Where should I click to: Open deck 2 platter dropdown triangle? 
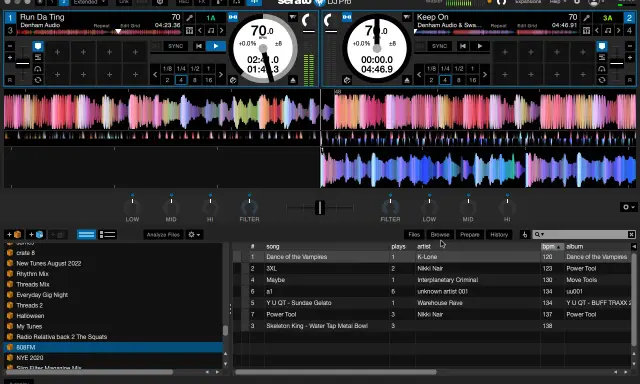(x=407, y=17)
